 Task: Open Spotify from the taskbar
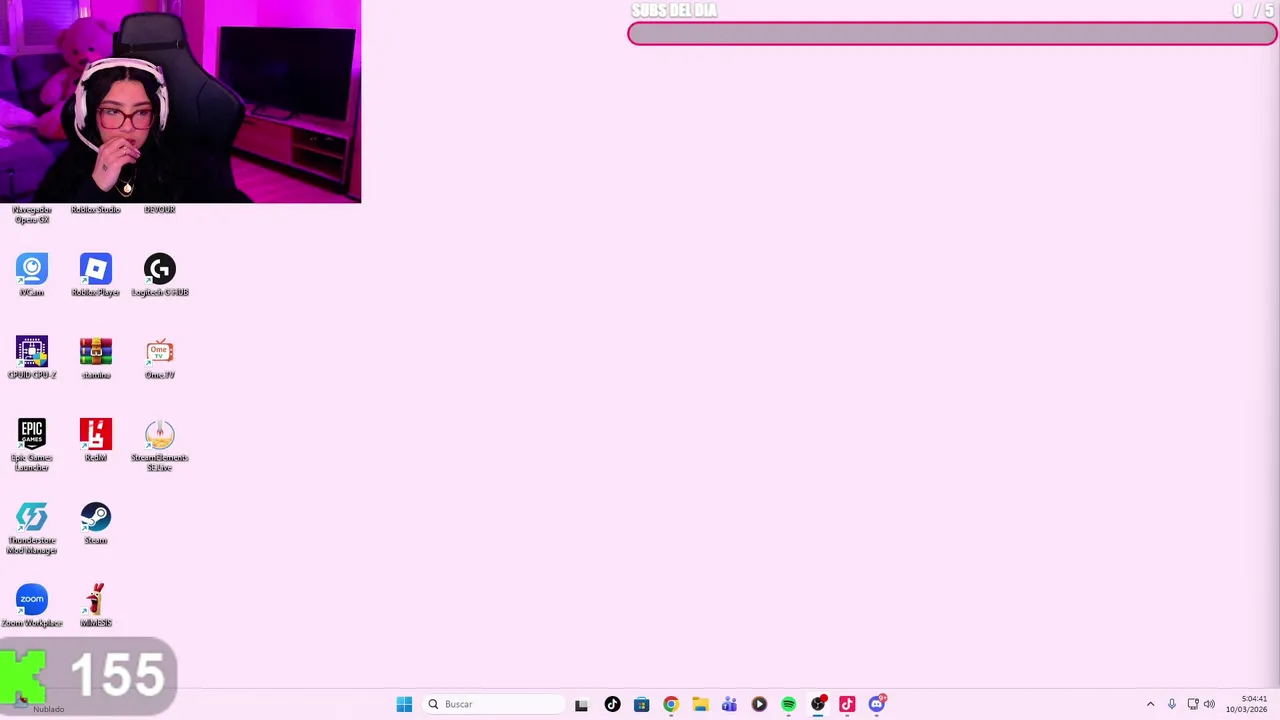pyautogui.click(x=788, y=704)
